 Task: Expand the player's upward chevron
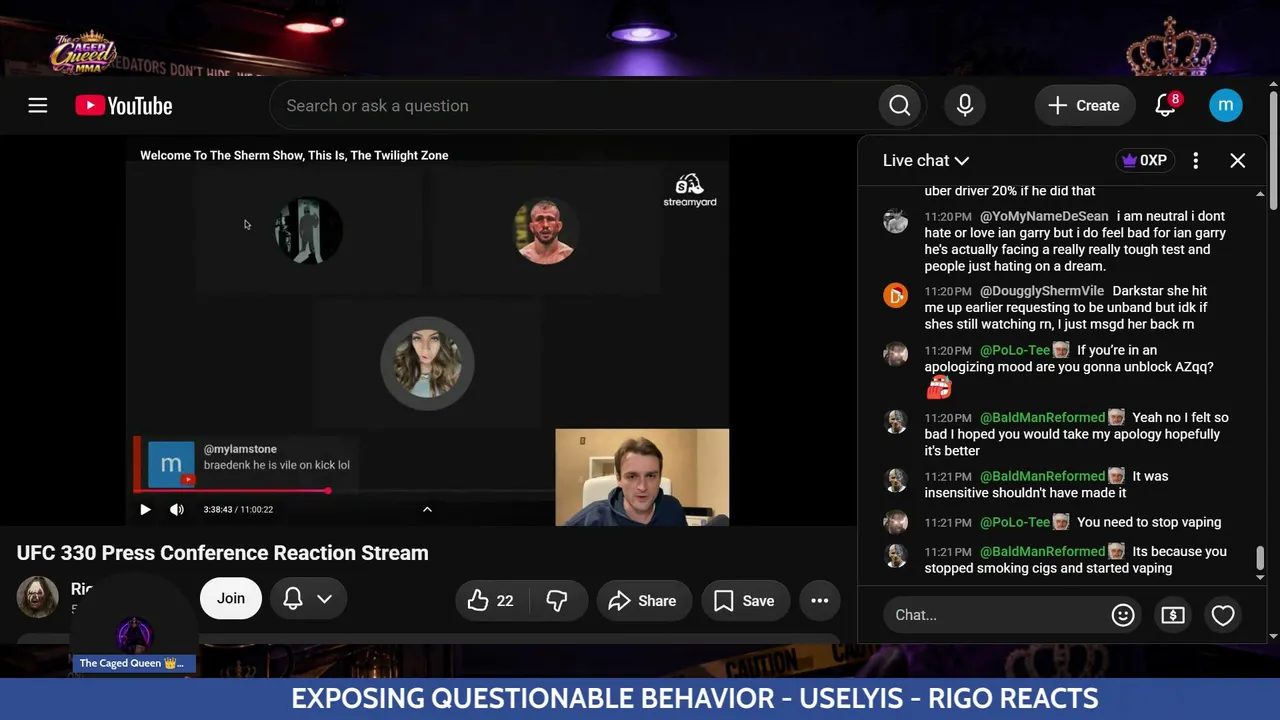(x=427, y=510)
